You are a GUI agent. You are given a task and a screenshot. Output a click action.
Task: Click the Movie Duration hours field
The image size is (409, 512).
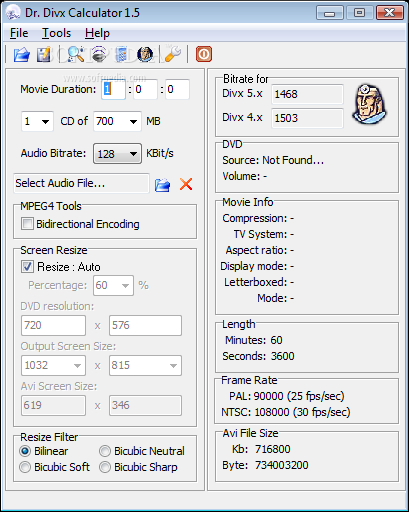click(114, 89)
